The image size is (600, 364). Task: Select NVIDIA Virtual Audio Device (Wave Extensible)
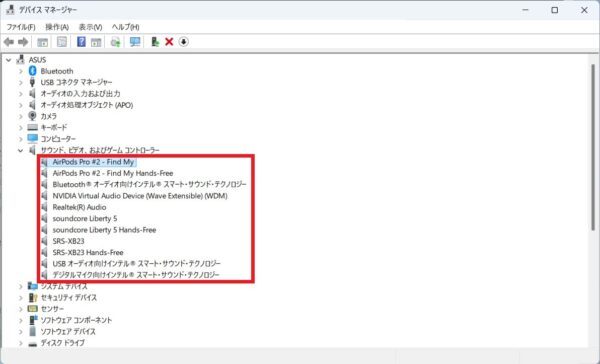[x=140, y=196]
